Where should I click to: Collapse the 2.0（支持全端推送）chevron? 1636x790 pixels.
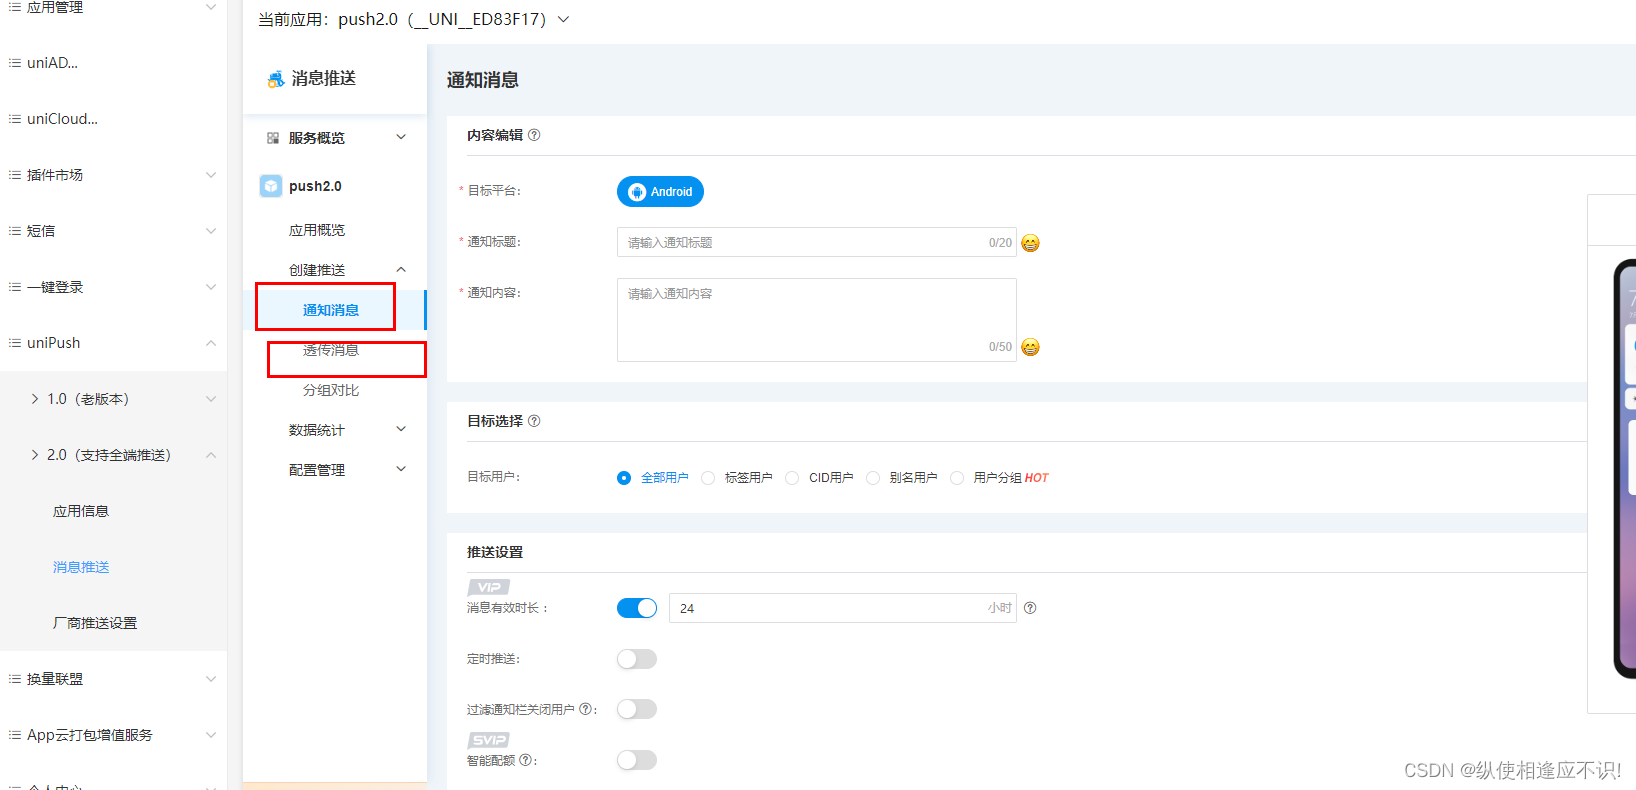point(211,455)
